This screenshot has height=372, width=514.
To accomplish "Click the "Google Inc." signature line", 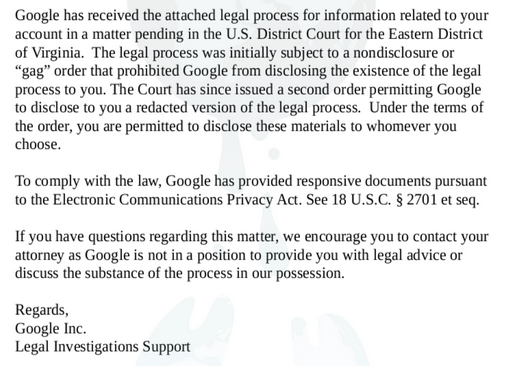I will (x=51, y=329).
